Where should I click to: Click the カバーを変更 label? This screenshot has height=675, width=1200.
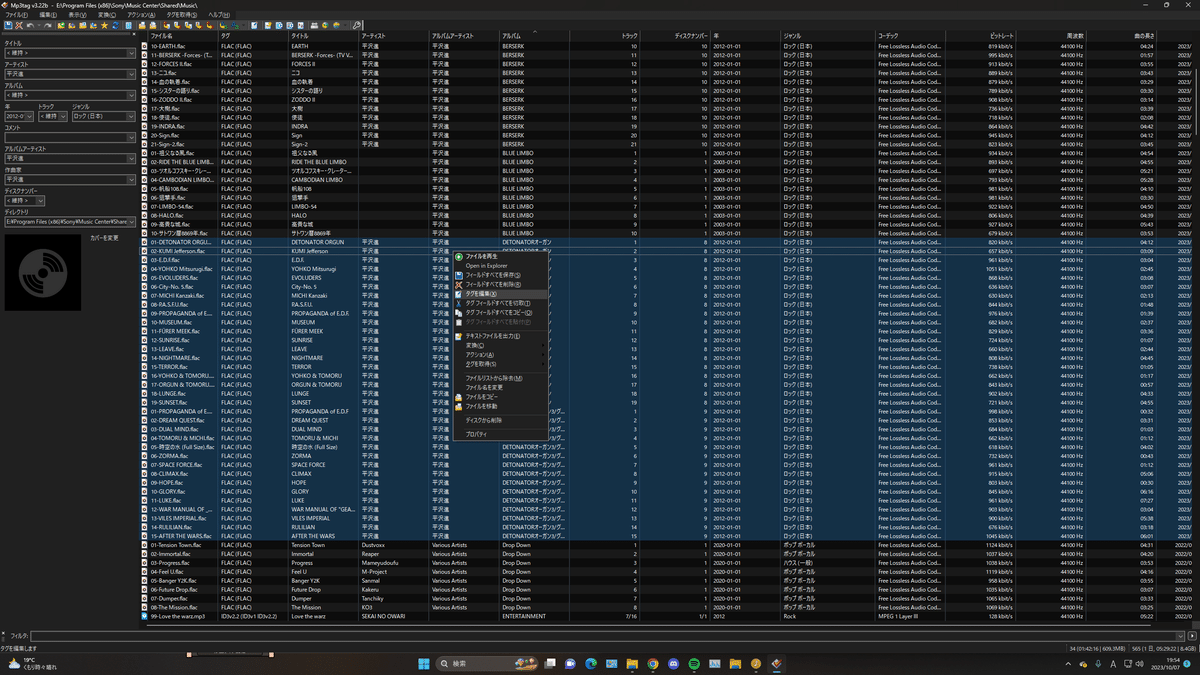click(x=104, y=238)
